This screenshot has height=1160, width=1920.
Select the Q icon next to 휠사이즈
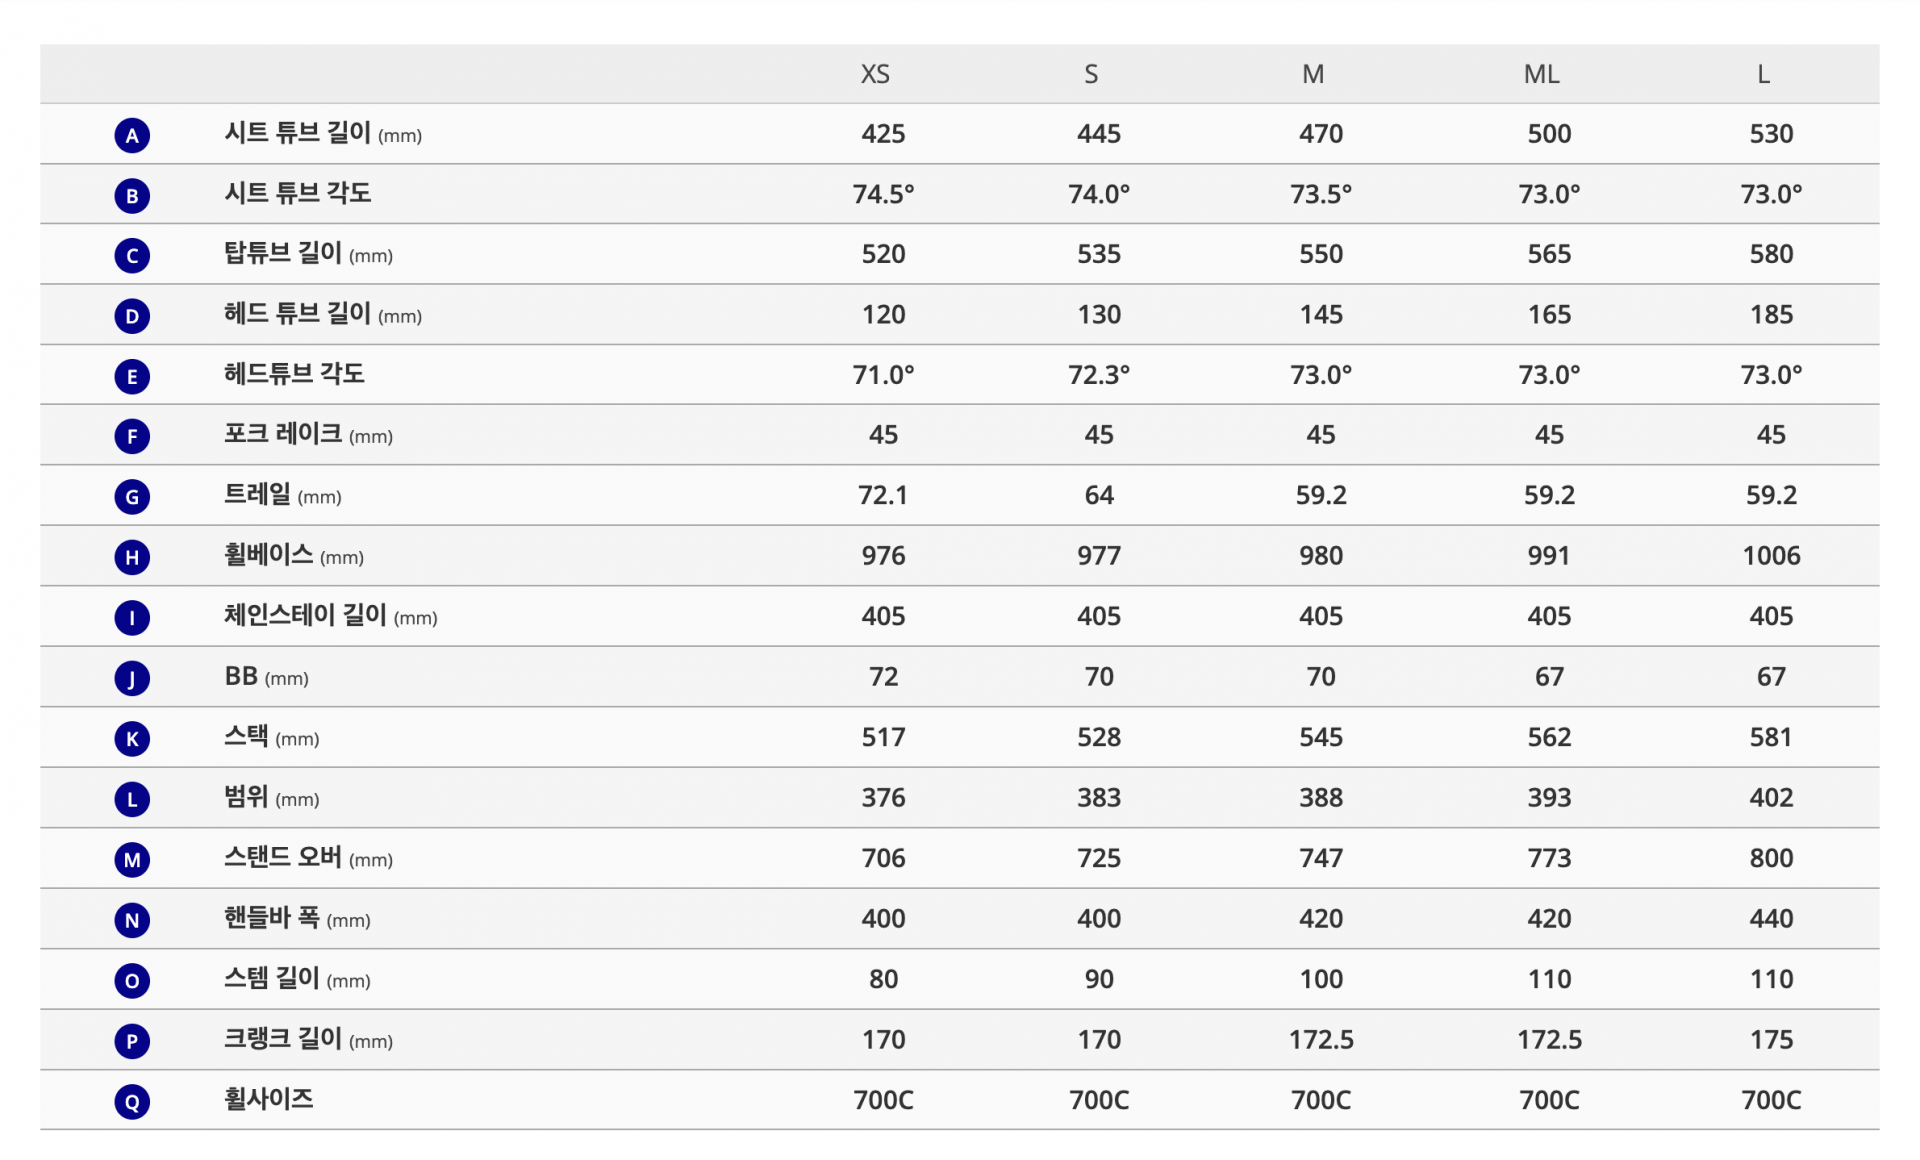(132, 1101)
